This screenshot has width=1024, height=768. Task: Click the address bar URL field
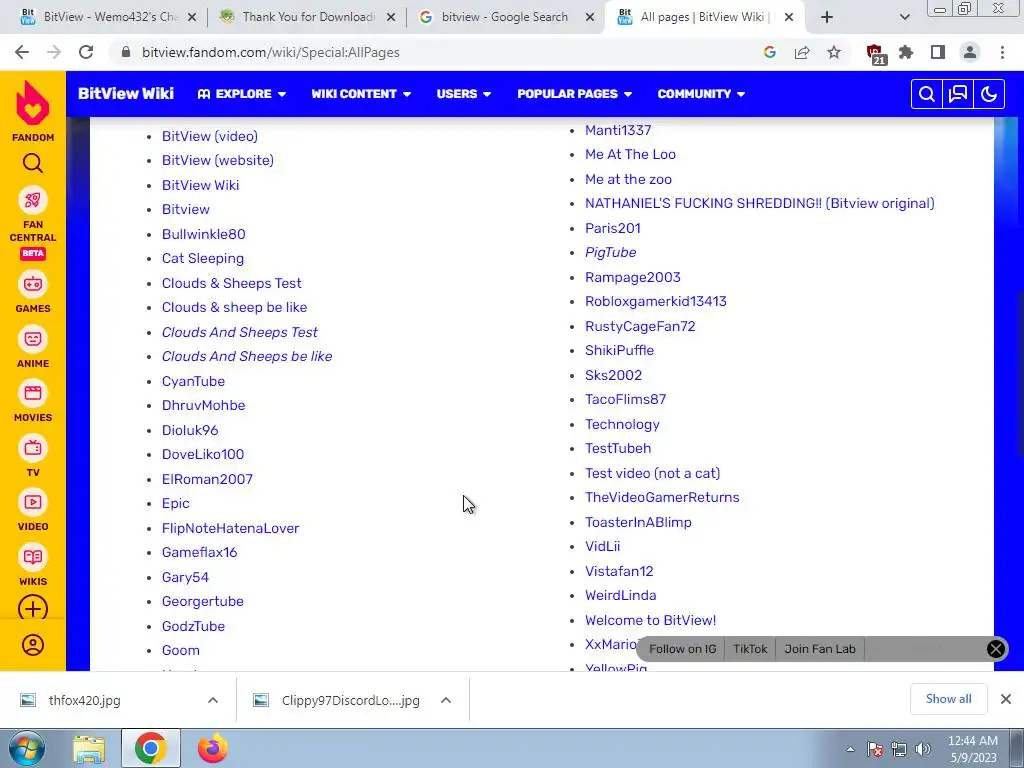438,52
